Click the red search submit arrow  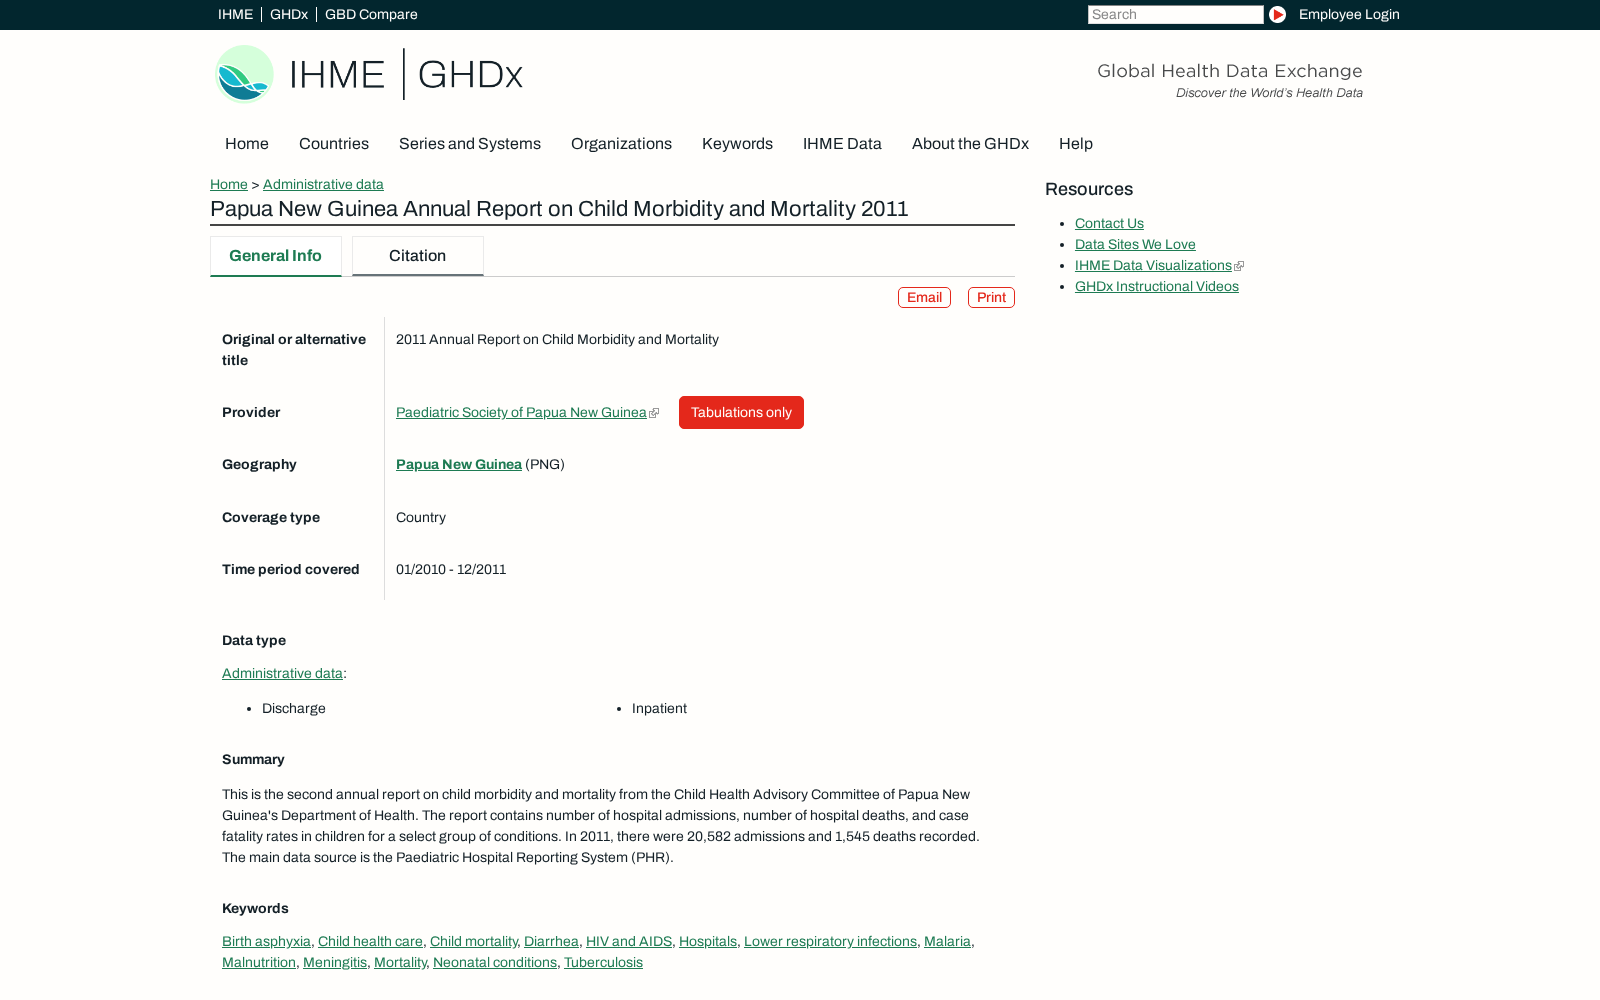click(x=1277, y=15)
